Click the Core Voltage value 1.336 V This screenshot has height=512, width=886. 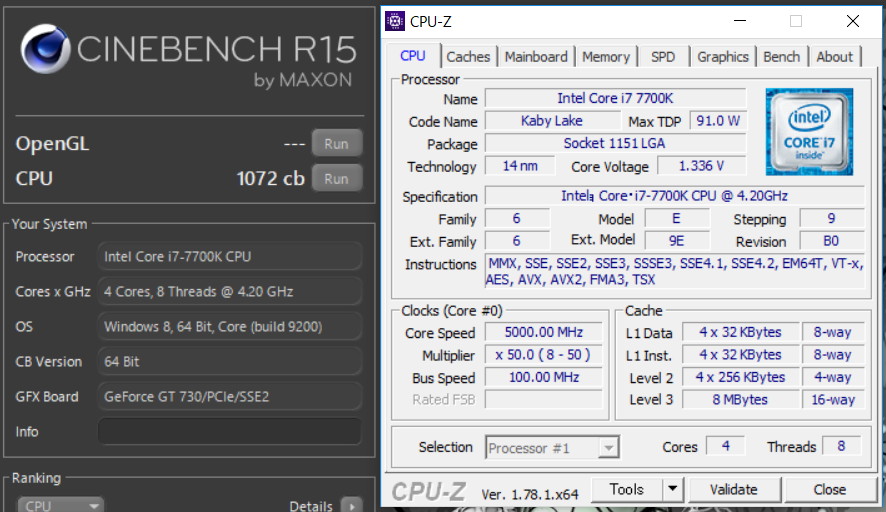coord(701,166)
